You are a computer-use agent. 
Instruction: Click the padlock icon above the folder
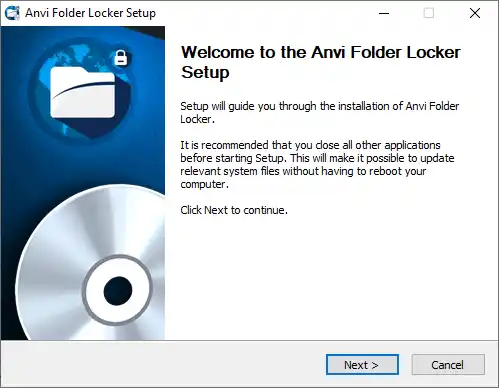pos(121,58)
